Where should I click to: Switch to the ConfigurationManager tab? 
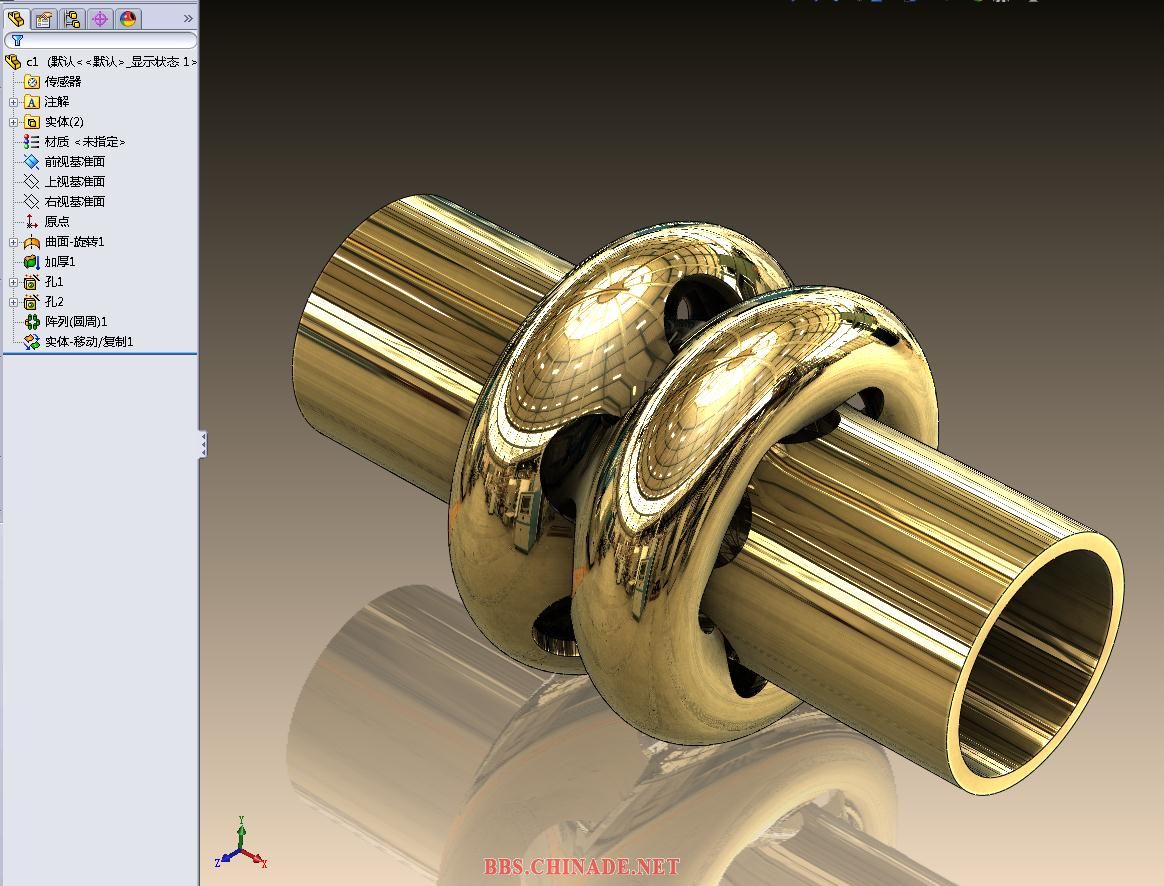(x=71, y=19)
